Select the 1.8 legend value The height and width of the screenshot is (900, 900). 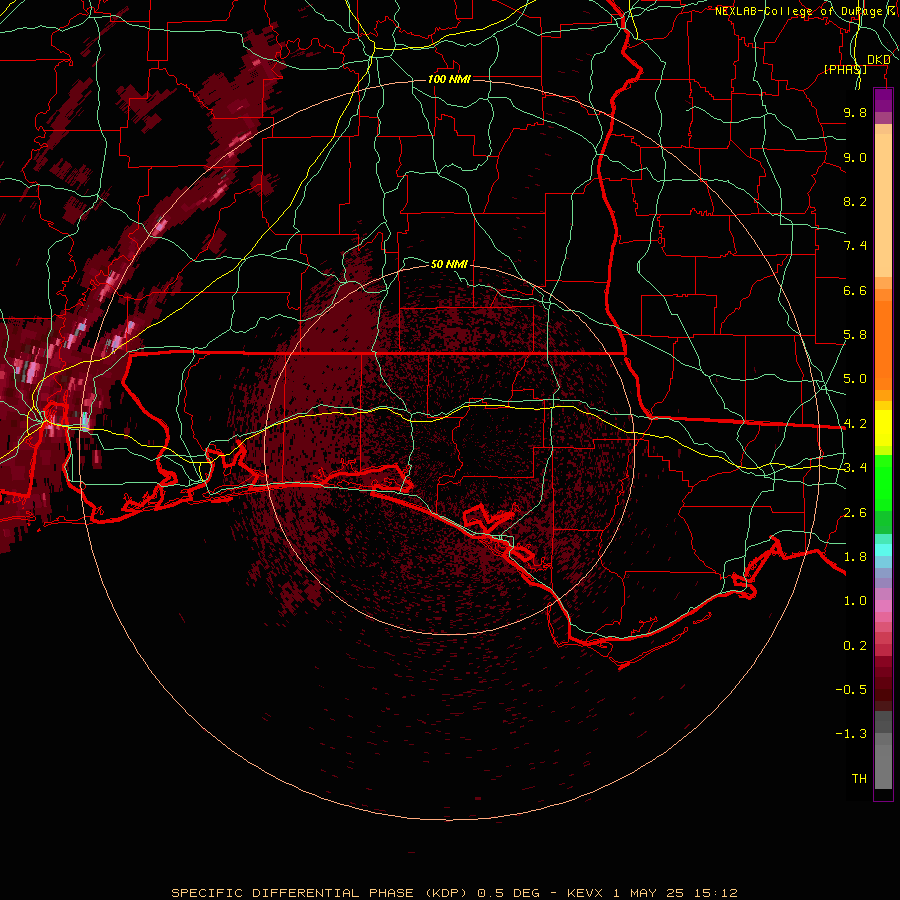coord(855,557)
